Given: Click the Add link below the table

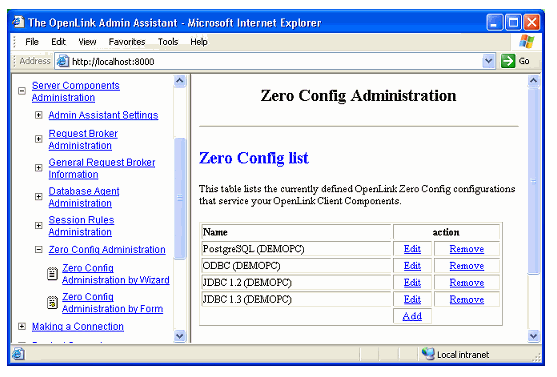Looking at the screenshot, I should tap(412, 316).
